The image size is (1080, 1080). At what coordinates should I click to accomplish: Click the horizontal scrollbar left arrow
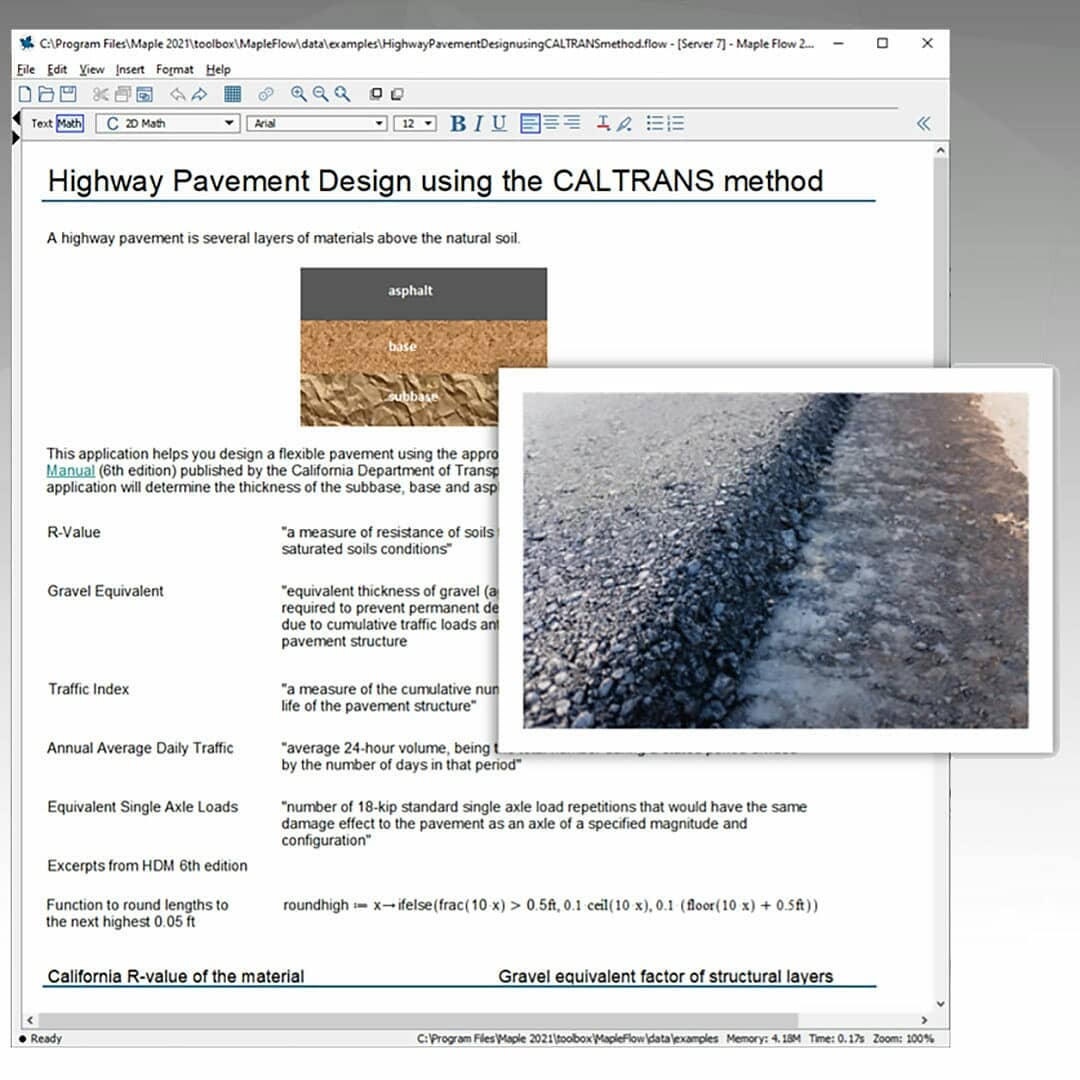30,1019
